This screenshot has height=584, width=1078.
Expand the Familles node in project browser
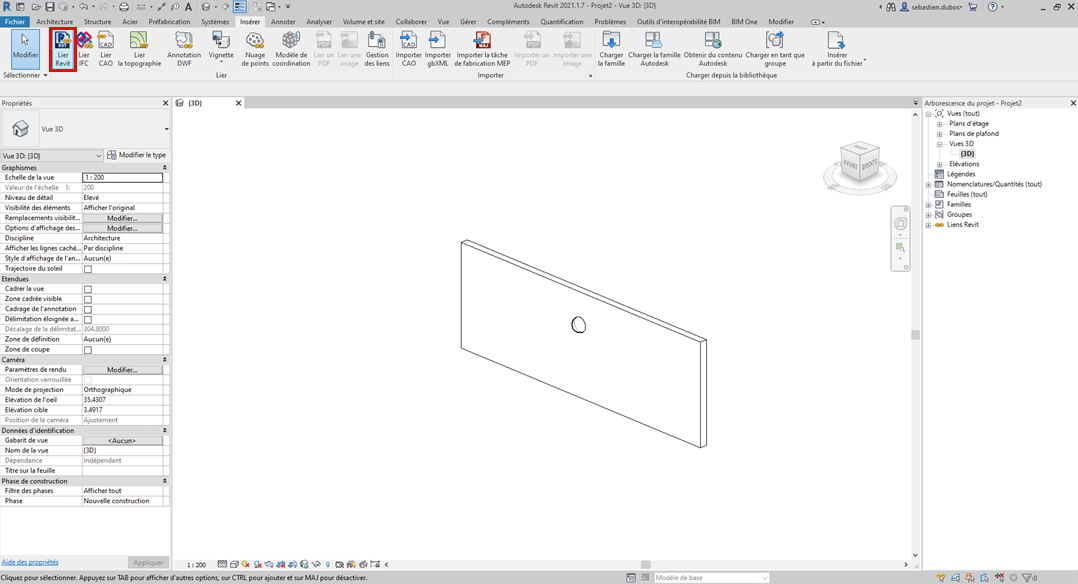pos(929,205)
